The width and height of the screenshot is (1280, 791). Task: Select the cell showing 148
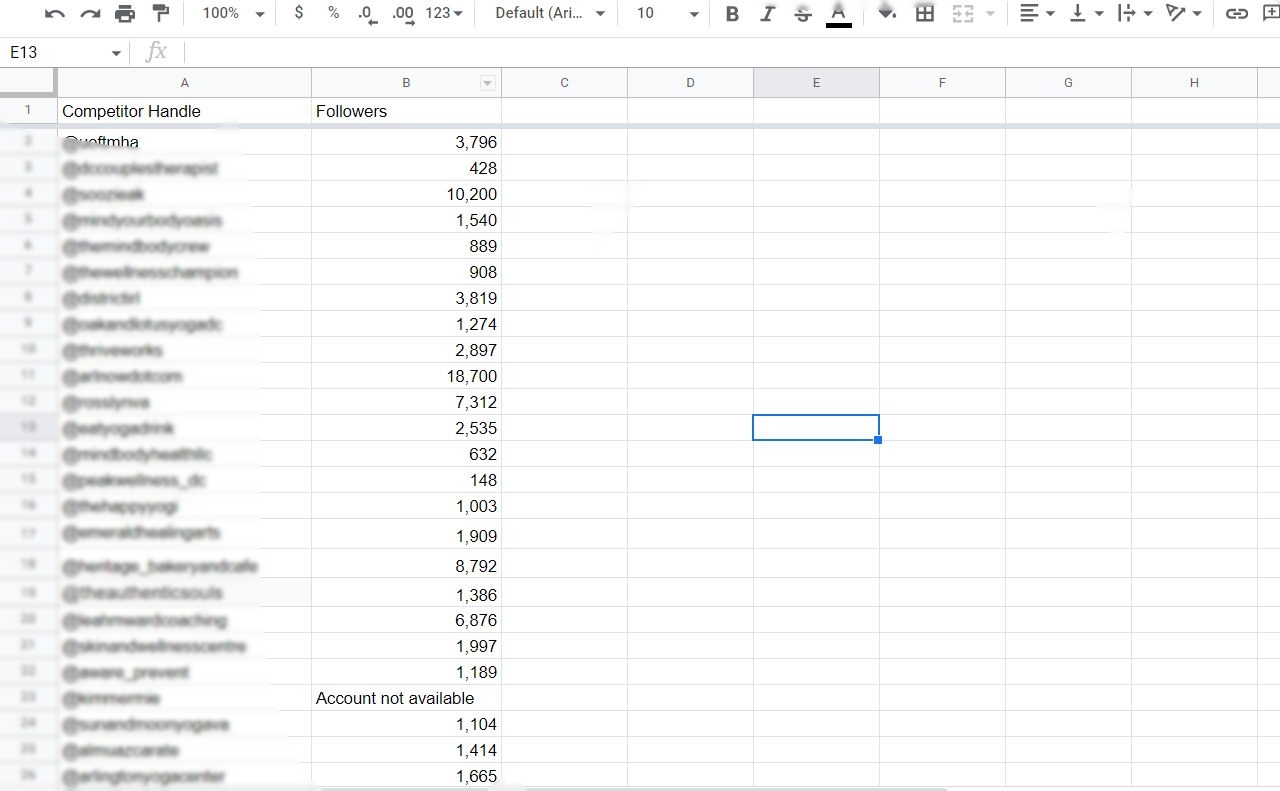click(x=406, y=480)
